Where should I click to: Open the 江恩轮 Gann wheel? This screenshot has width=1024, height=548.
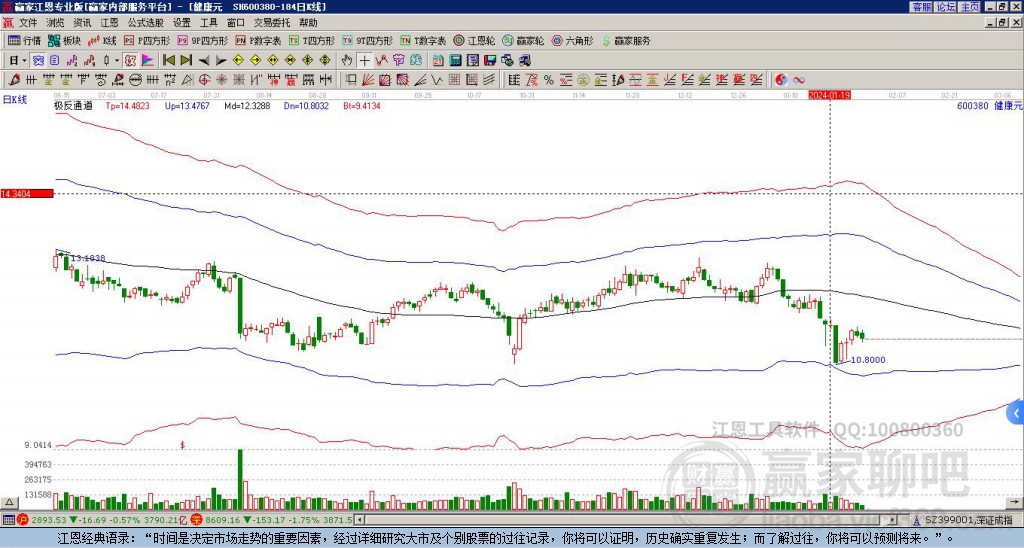click(x=474, y=40)
